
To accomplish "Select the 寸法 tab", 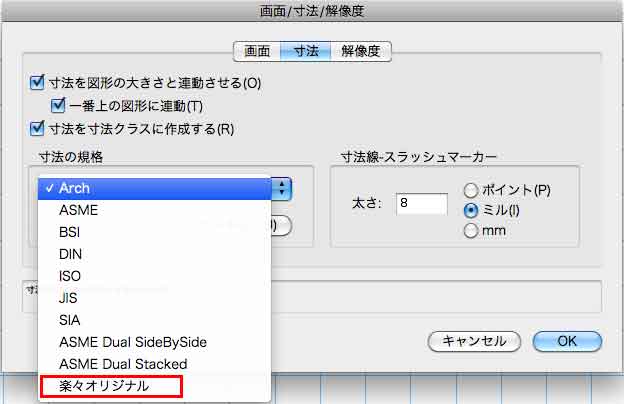I will (300, 51).
